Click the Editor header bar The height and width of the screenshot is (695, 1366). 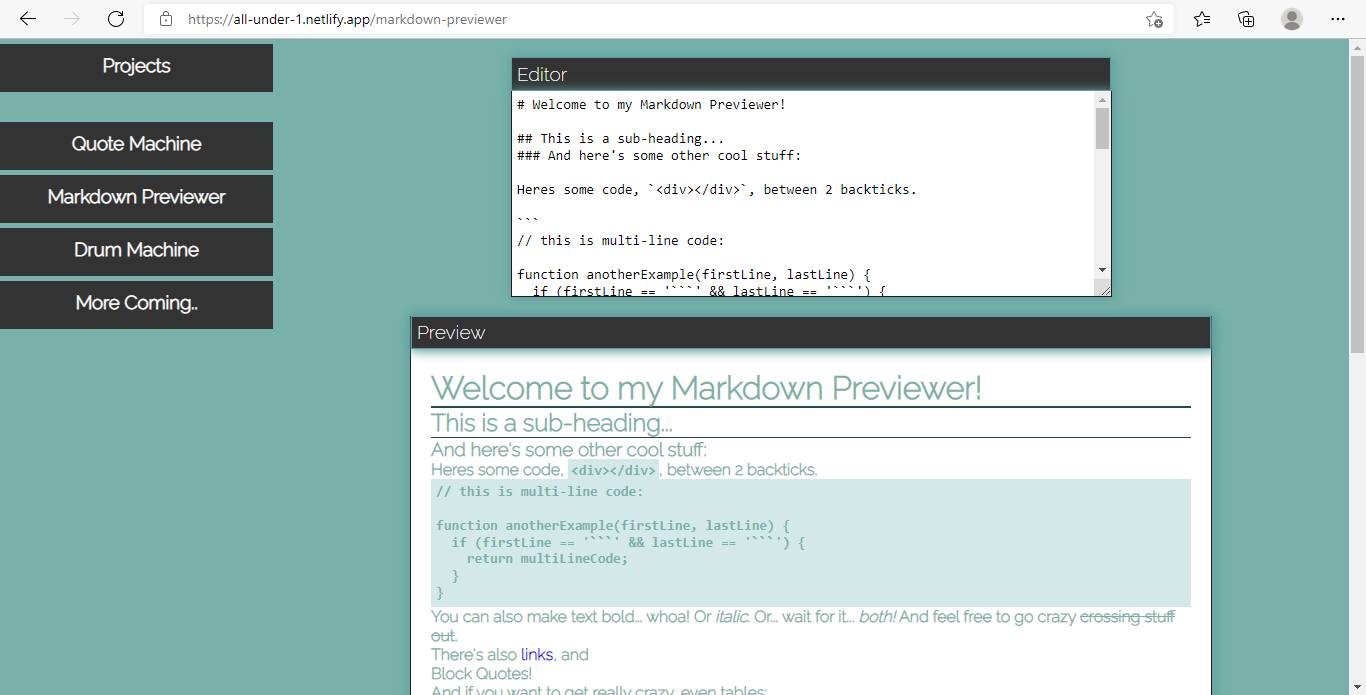(x=811, y=74)
